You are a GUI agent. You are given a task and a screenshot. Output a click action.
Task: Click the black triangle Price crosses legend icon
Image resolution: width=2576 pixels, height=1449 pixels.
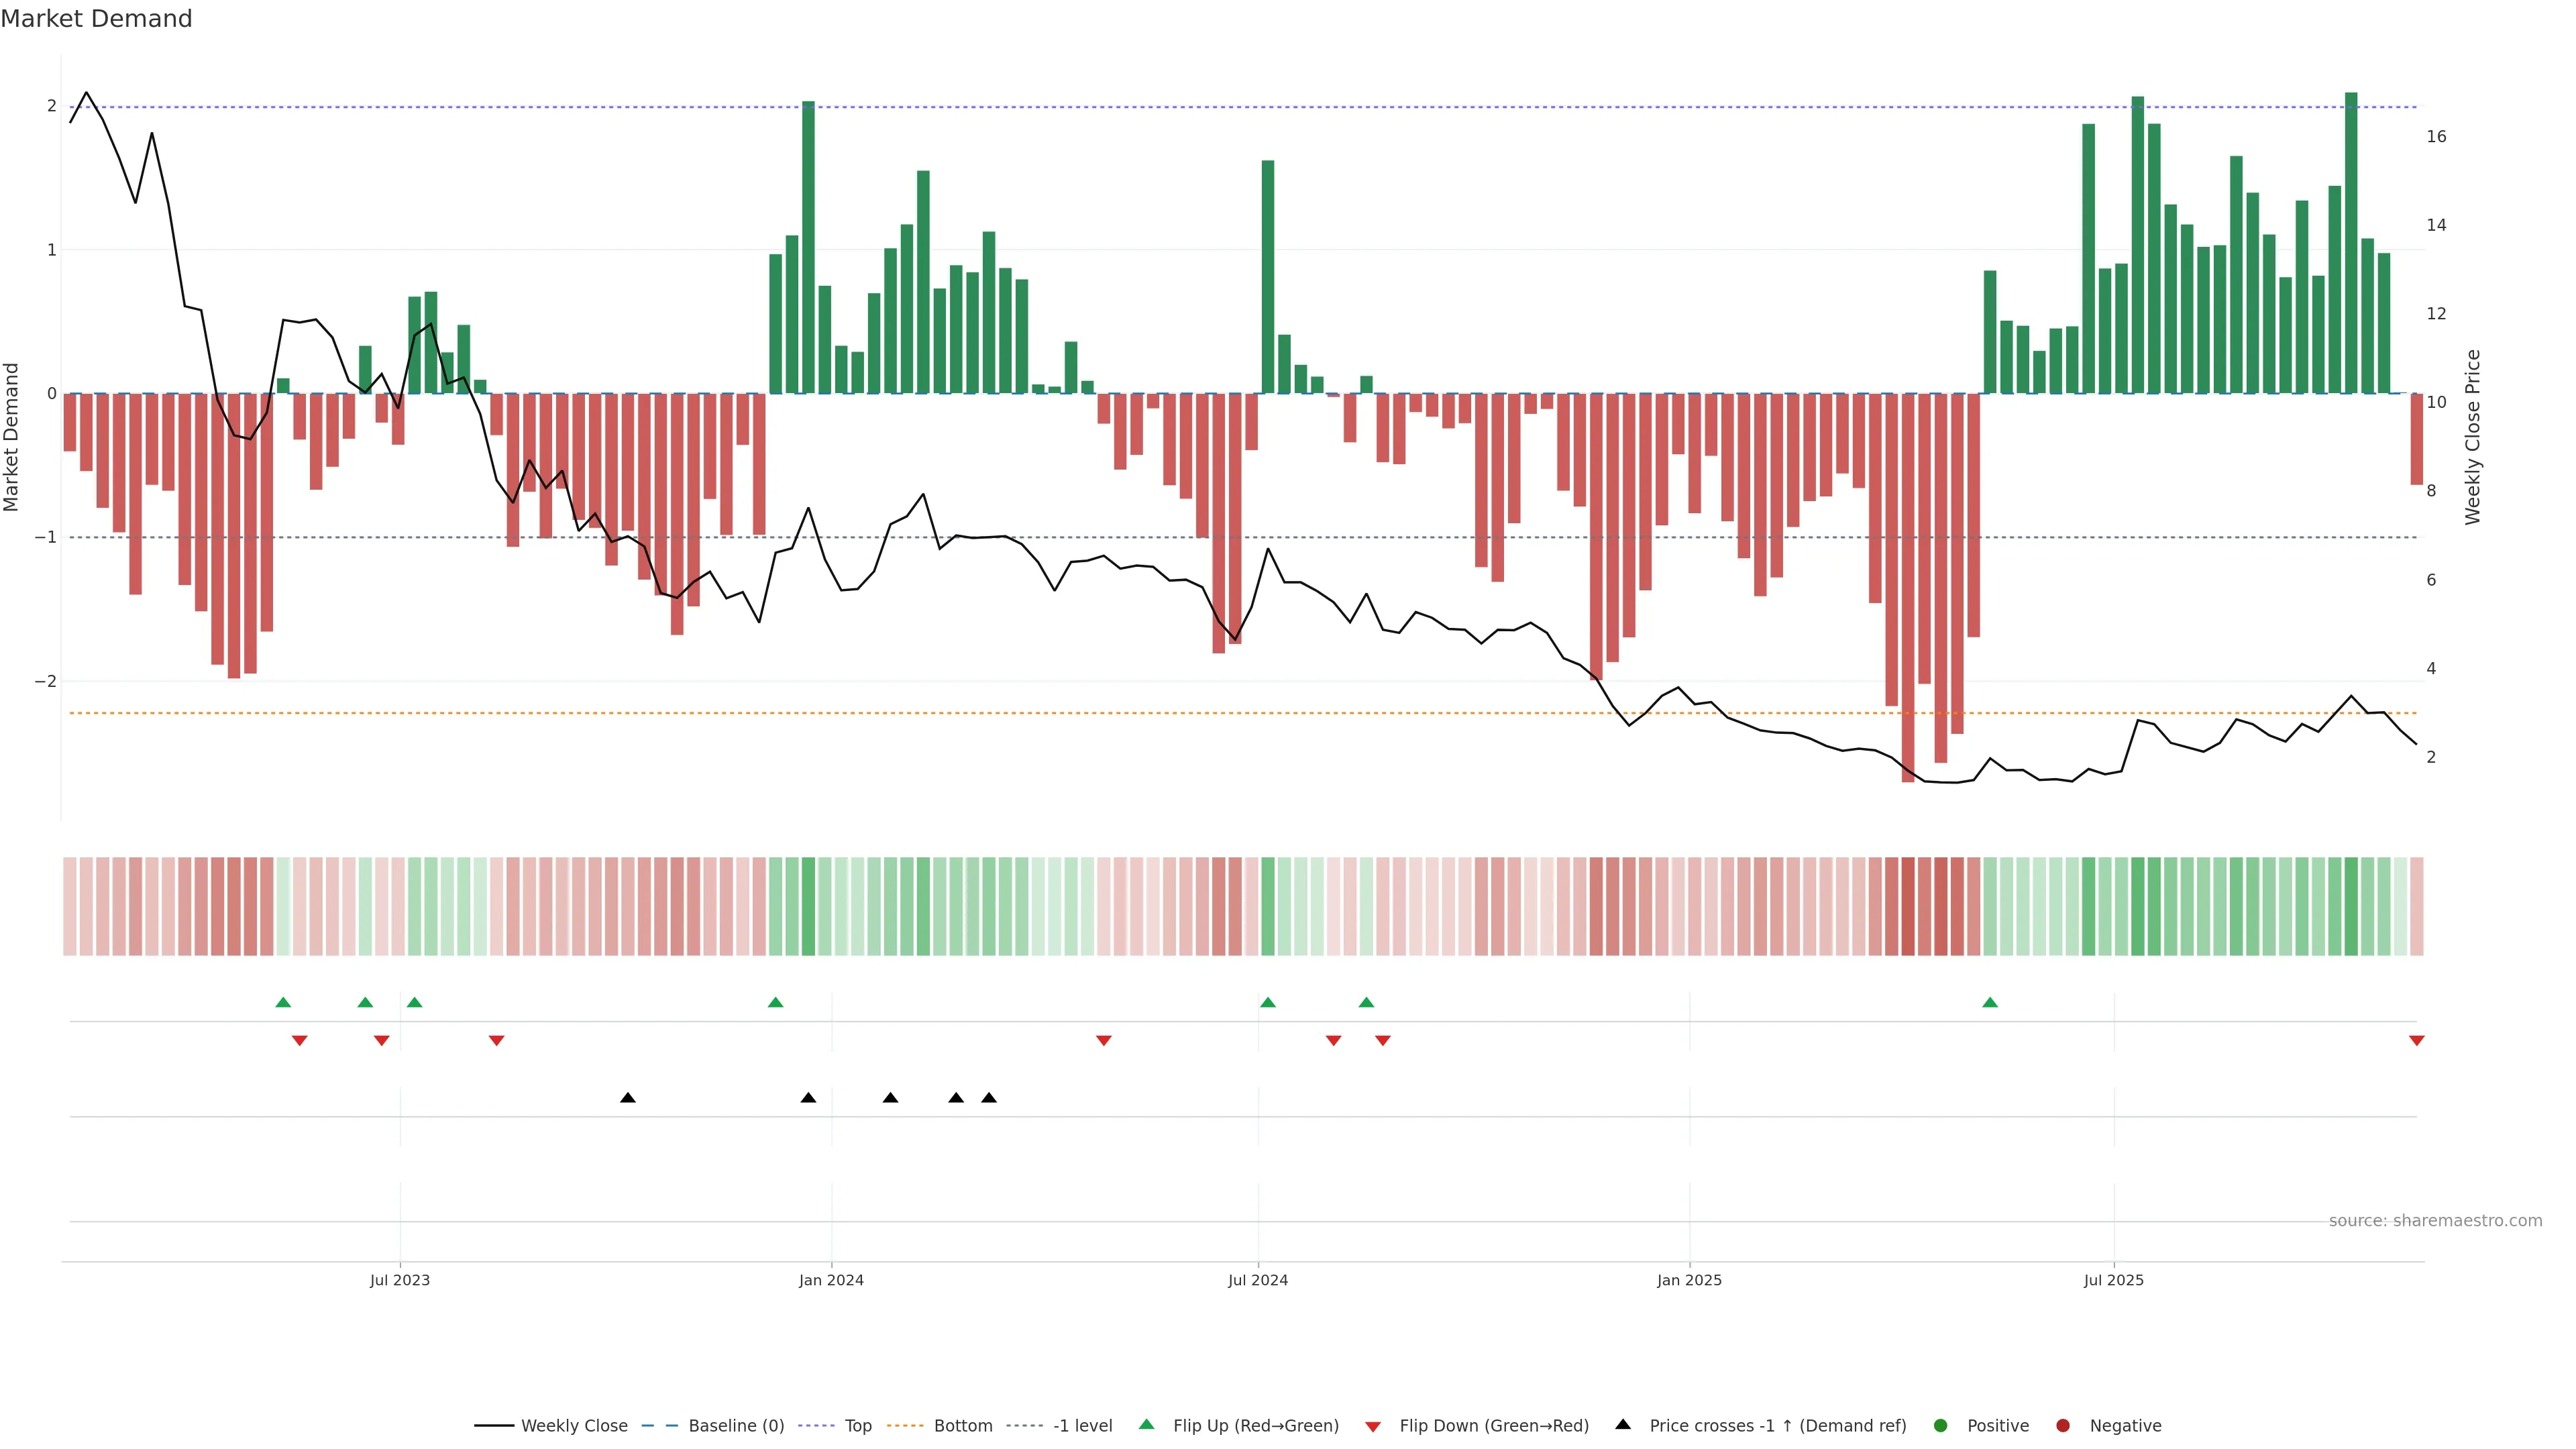tap(1623, 1424)
